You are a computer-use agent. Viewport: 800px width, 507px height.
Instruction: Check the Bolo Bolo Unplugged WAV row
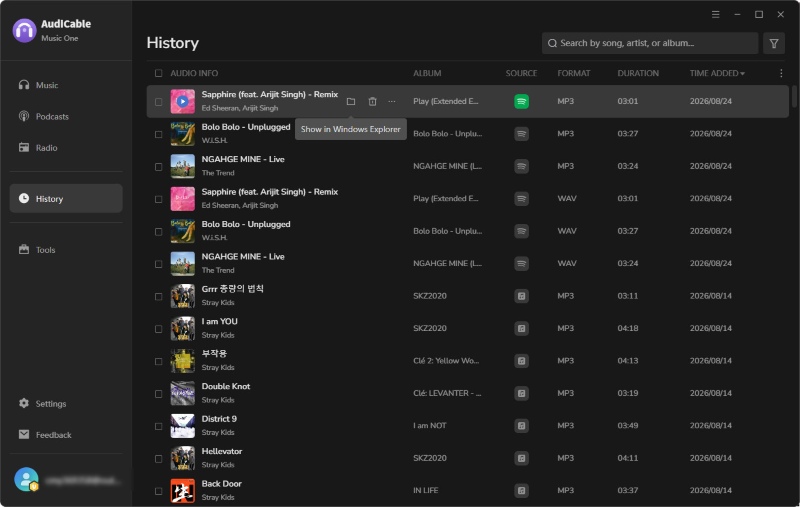pyautogui.click(x=159, y=232)
